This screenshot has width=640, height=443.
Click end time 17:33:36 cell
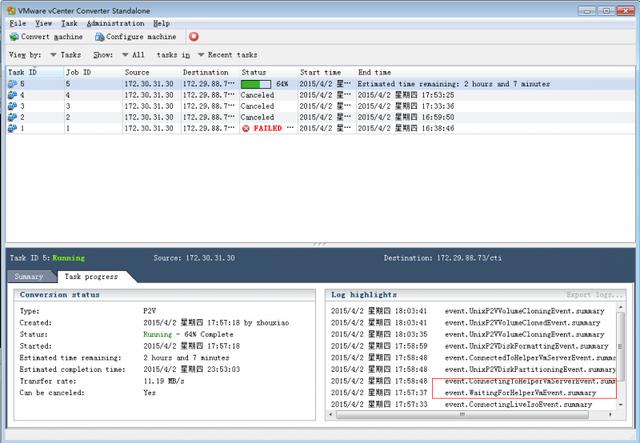pyautogui.click(x=406, y=106)
